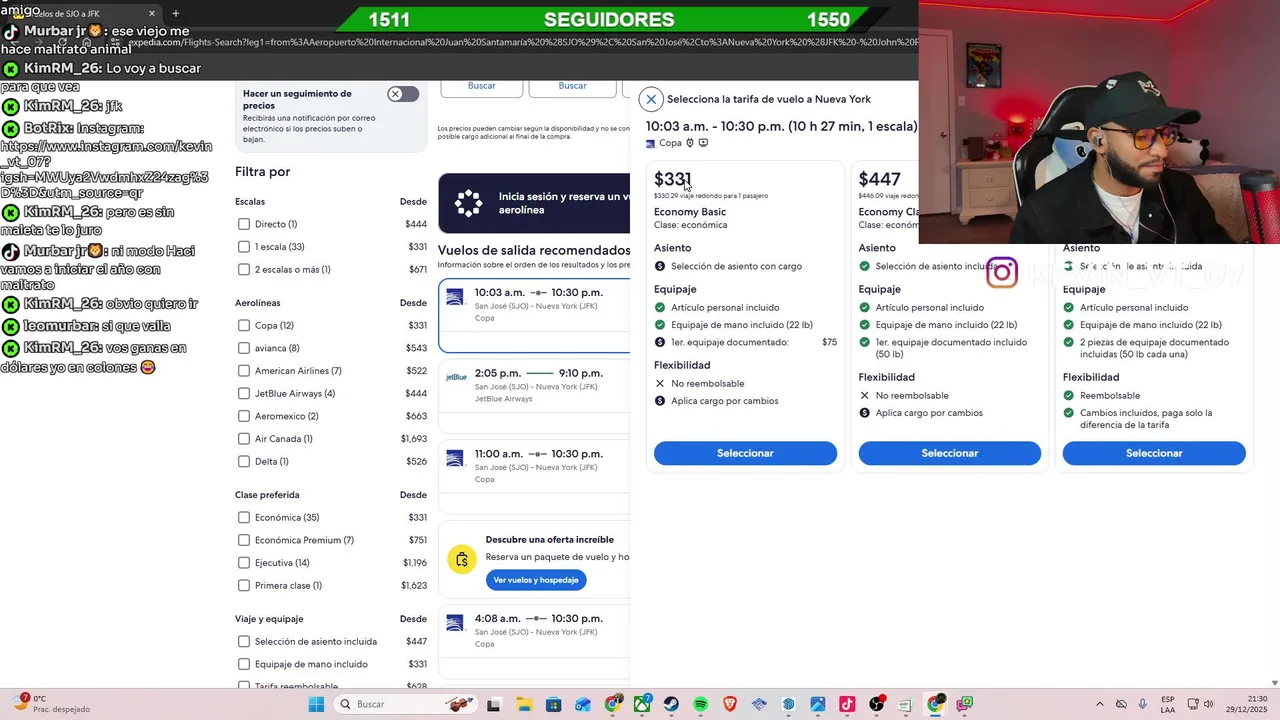Click the Inicia sesión y reserva banner
This screenshot has height=720, width=1280.
click(x=534, y=203)
